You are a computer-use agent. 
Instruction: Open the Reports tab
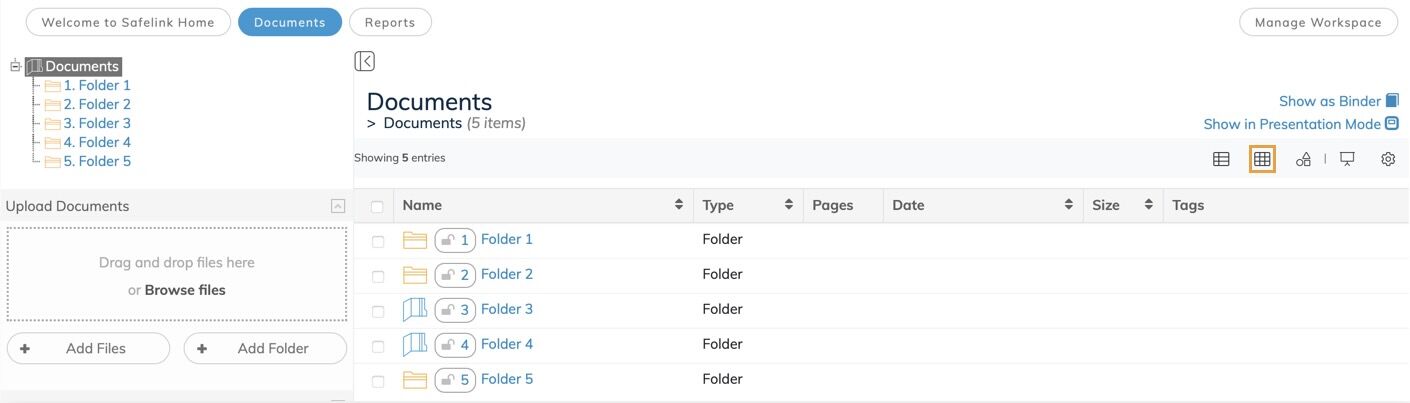(x=390, y=22)
